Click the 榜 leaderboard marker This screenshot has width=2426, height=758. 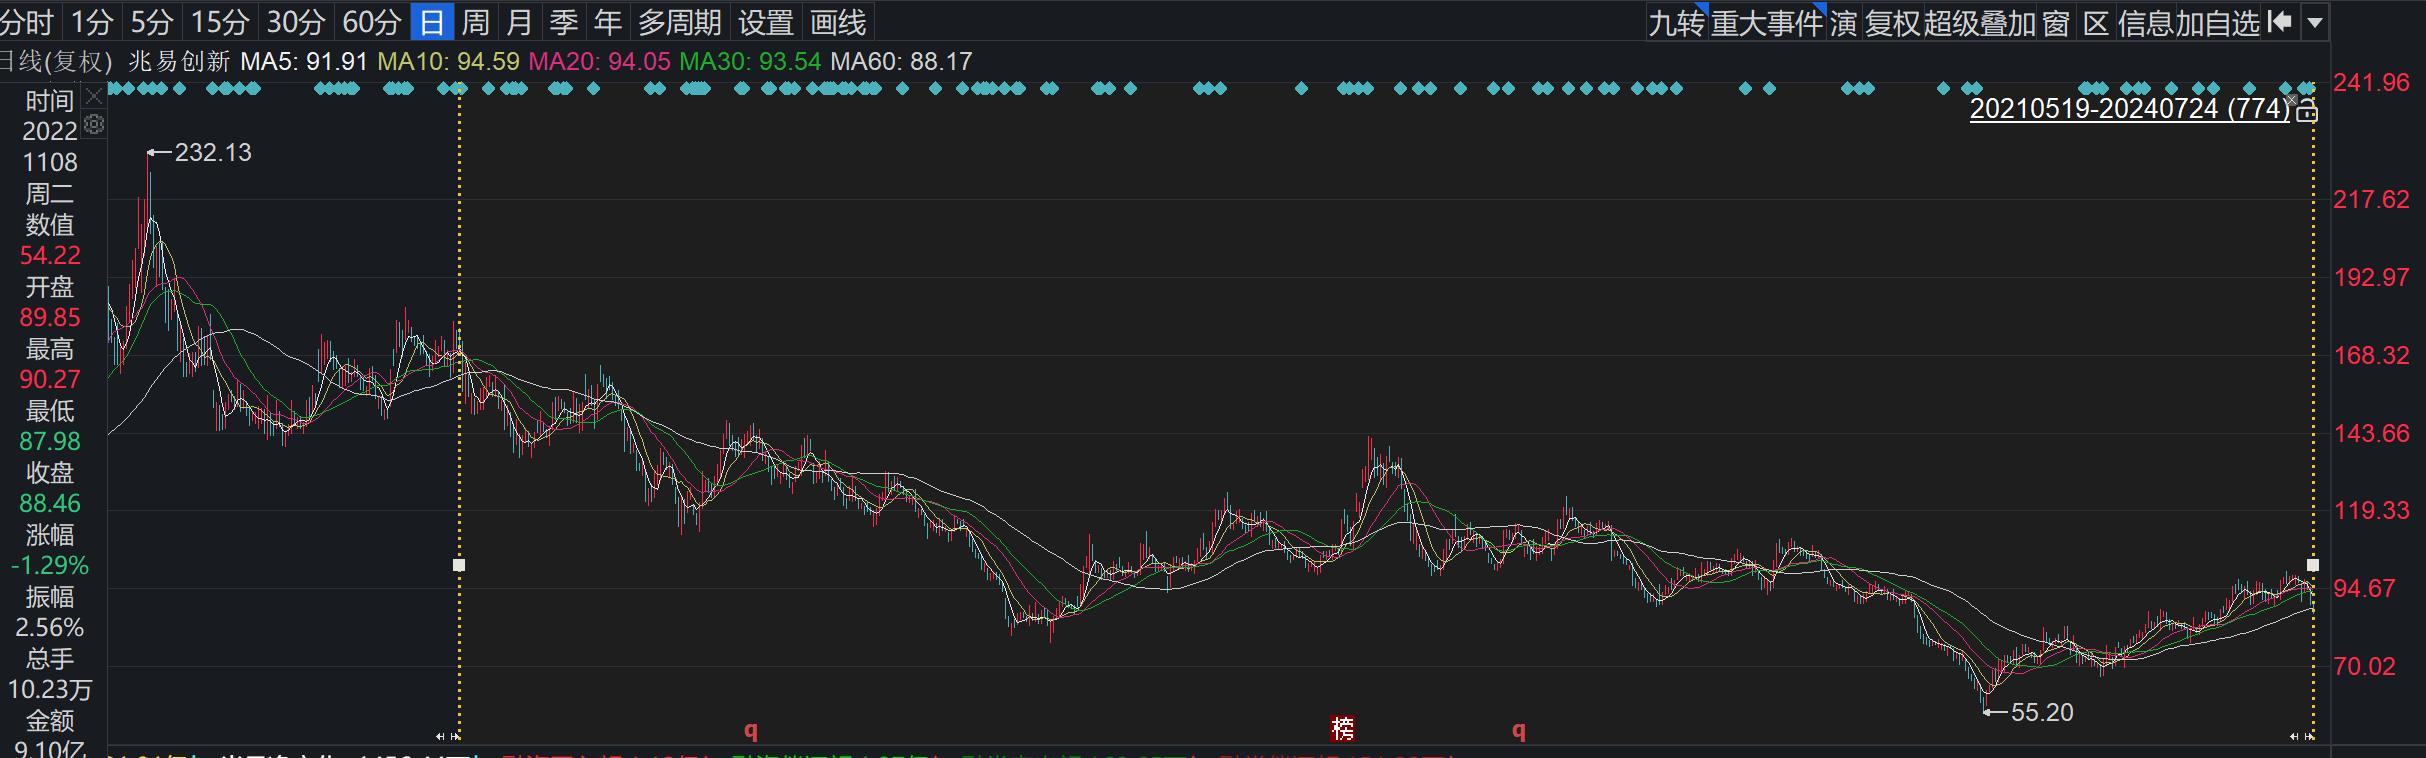pyautogui.click(x=1342, y=728)
